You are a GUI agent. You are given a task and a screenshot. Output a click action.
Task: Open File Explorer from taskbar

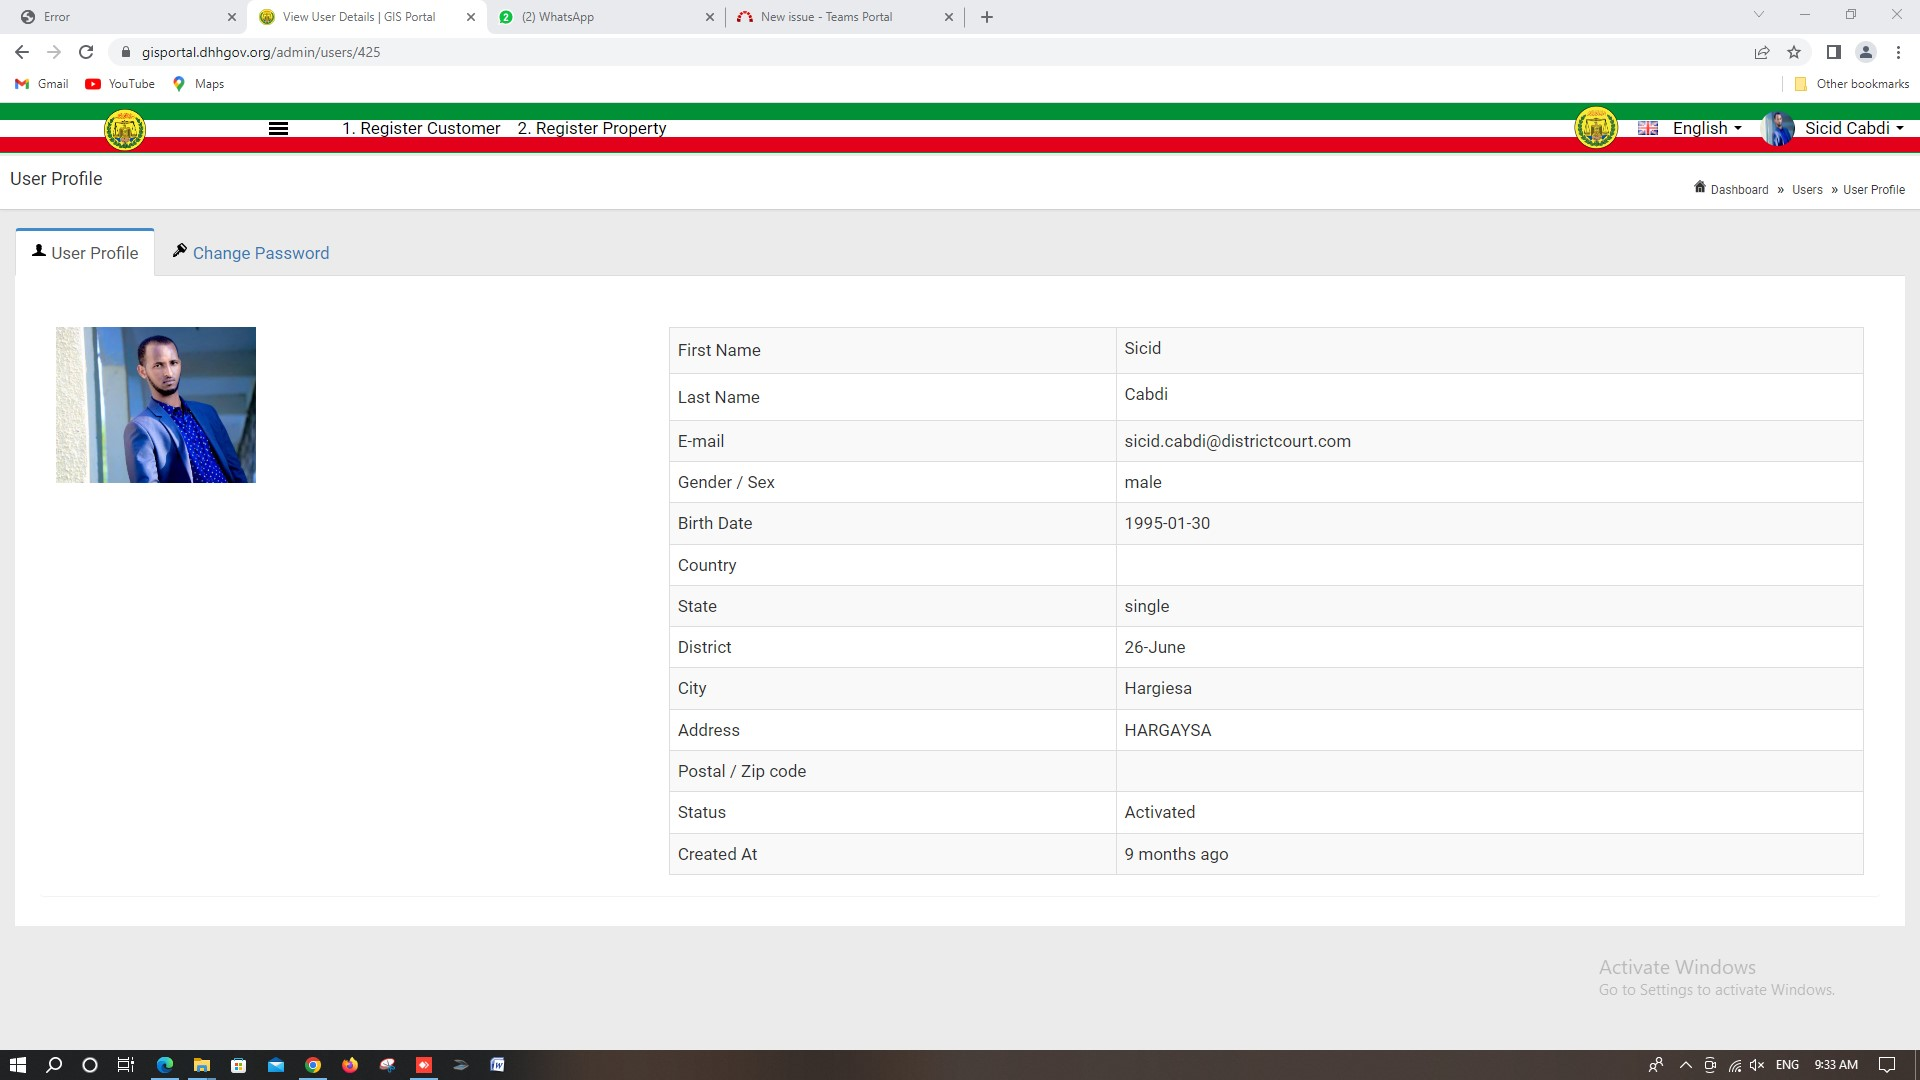[x=202, y=1065]
